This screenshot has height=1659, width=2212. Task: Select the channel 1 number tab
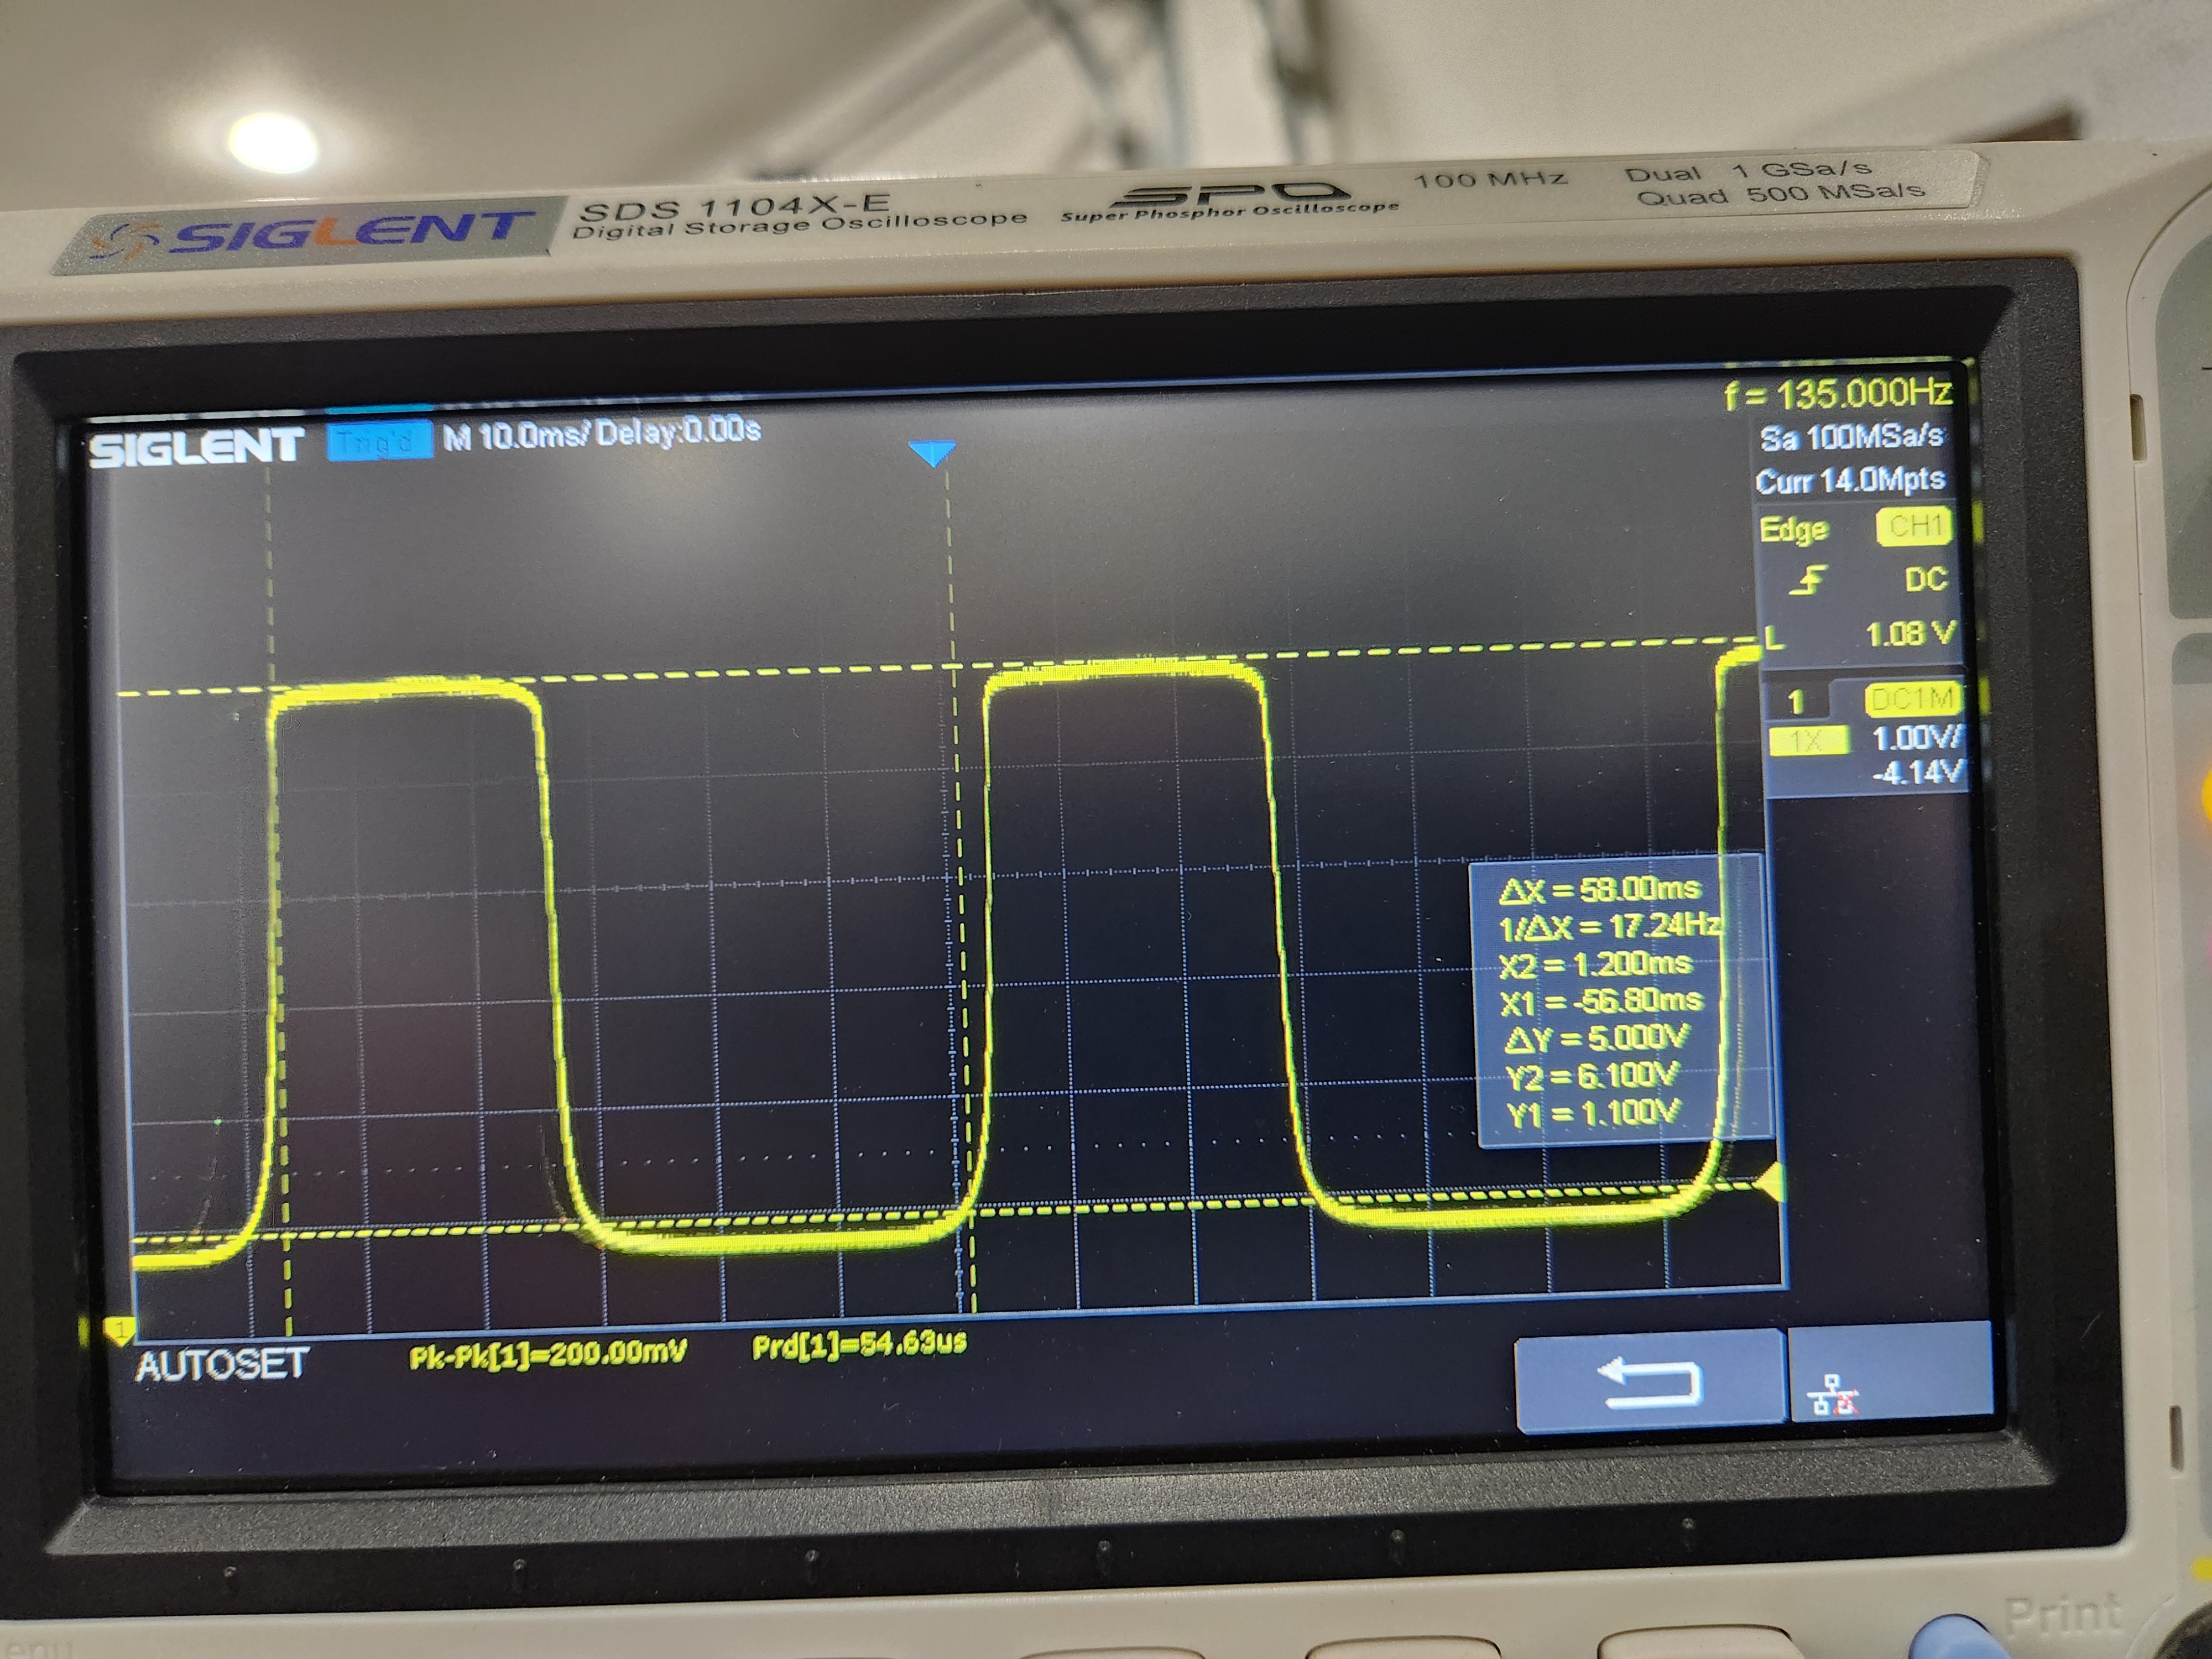tap(1796, 701)
